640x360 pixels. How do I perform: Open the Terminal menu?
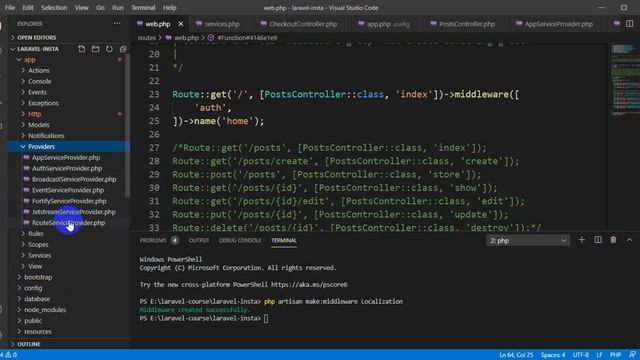click(143, 8)
